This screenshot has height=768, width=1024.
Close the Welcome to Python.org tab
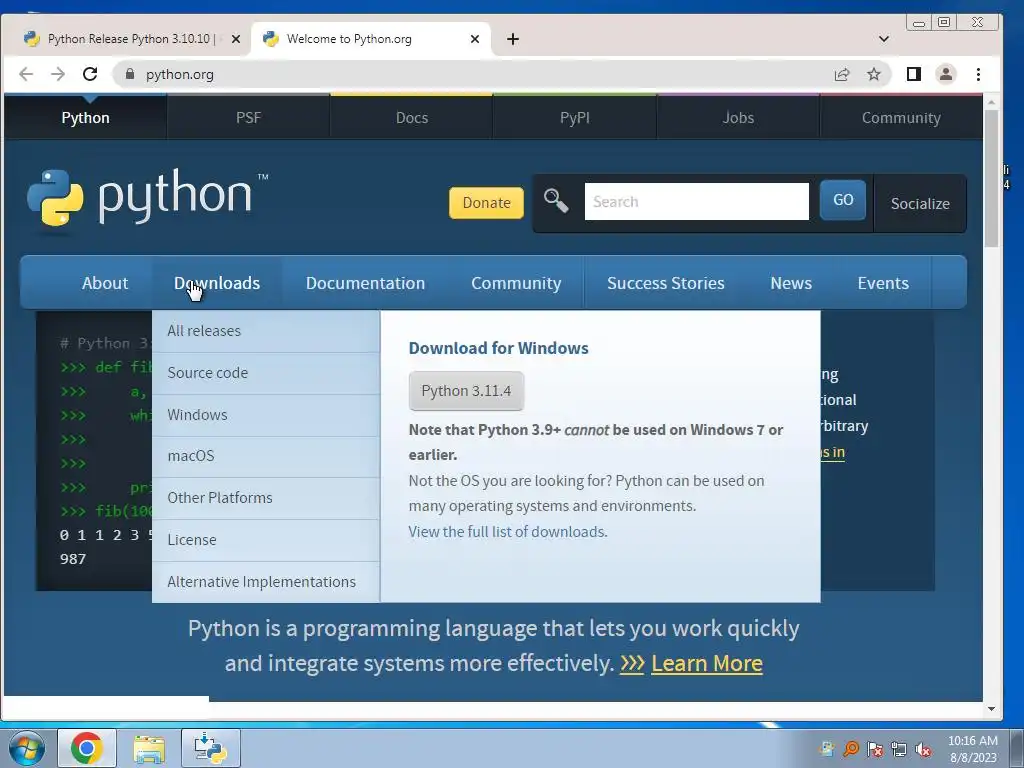pos(475,39)
